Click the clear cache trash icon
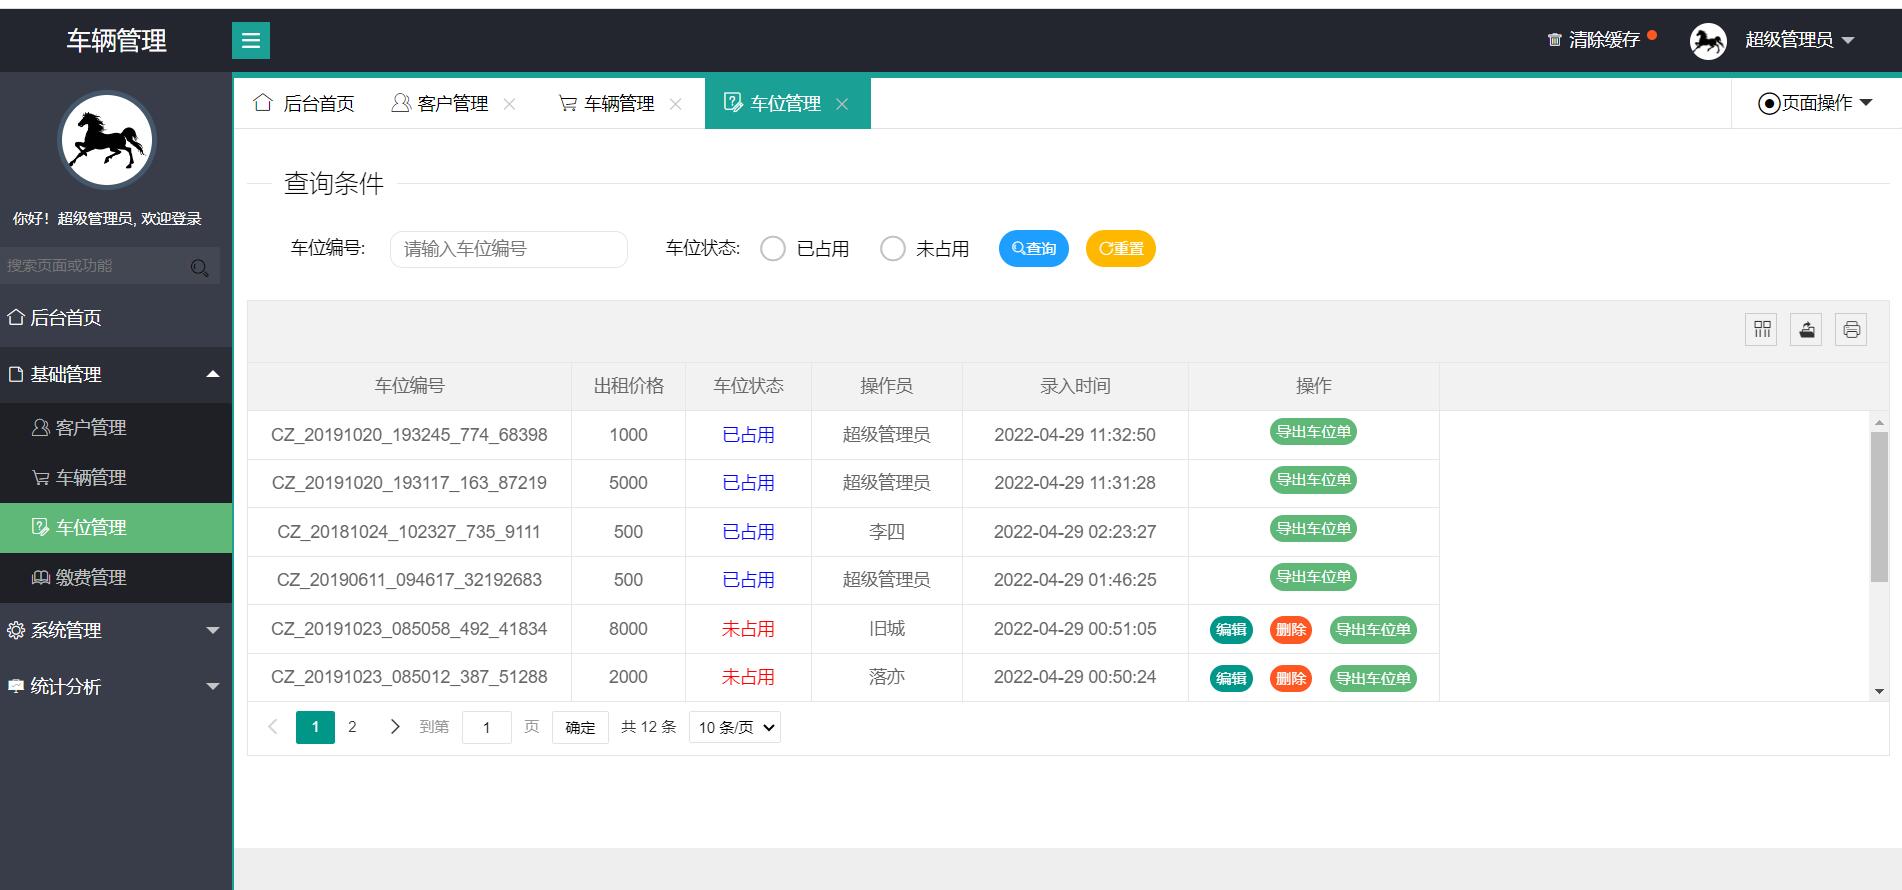1902x890 pixels. point(1554,40)
